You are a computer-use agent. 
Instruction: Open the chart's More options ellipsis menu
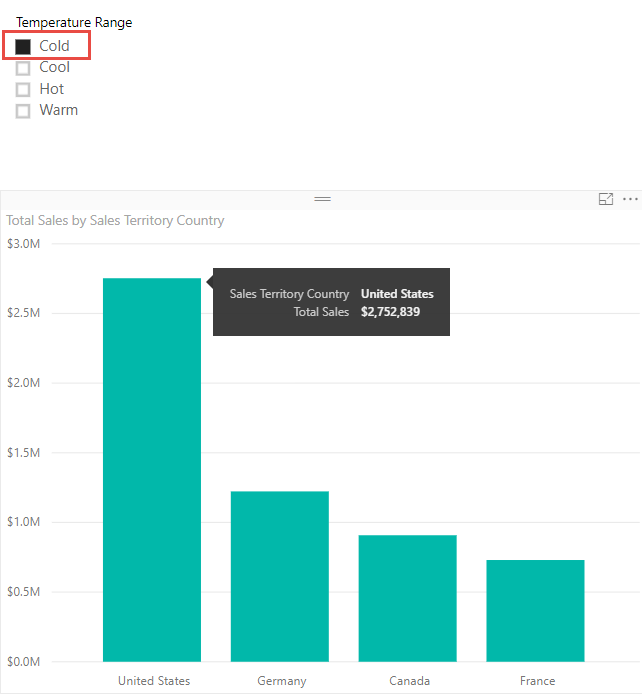point(630,200)
